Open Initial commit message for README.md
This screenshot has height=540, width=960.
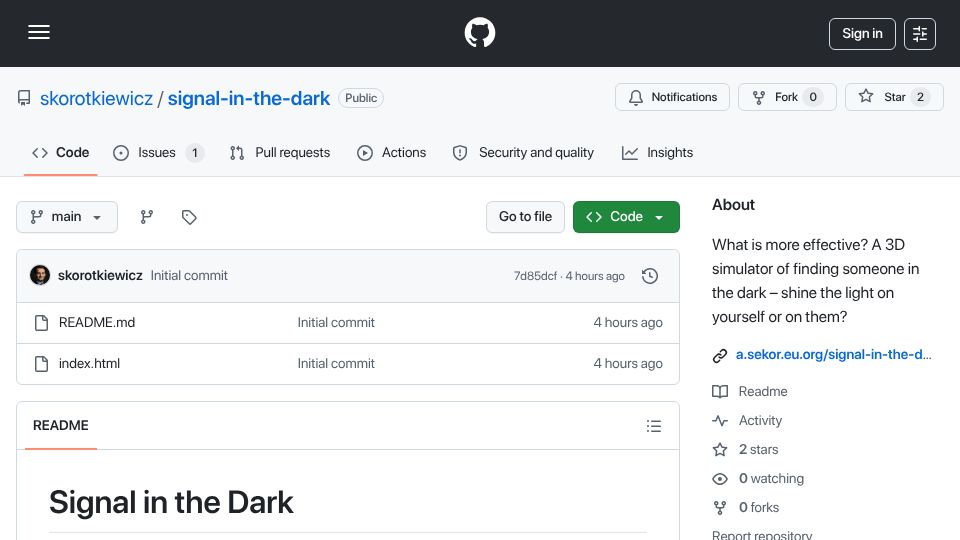pos(336,323)
